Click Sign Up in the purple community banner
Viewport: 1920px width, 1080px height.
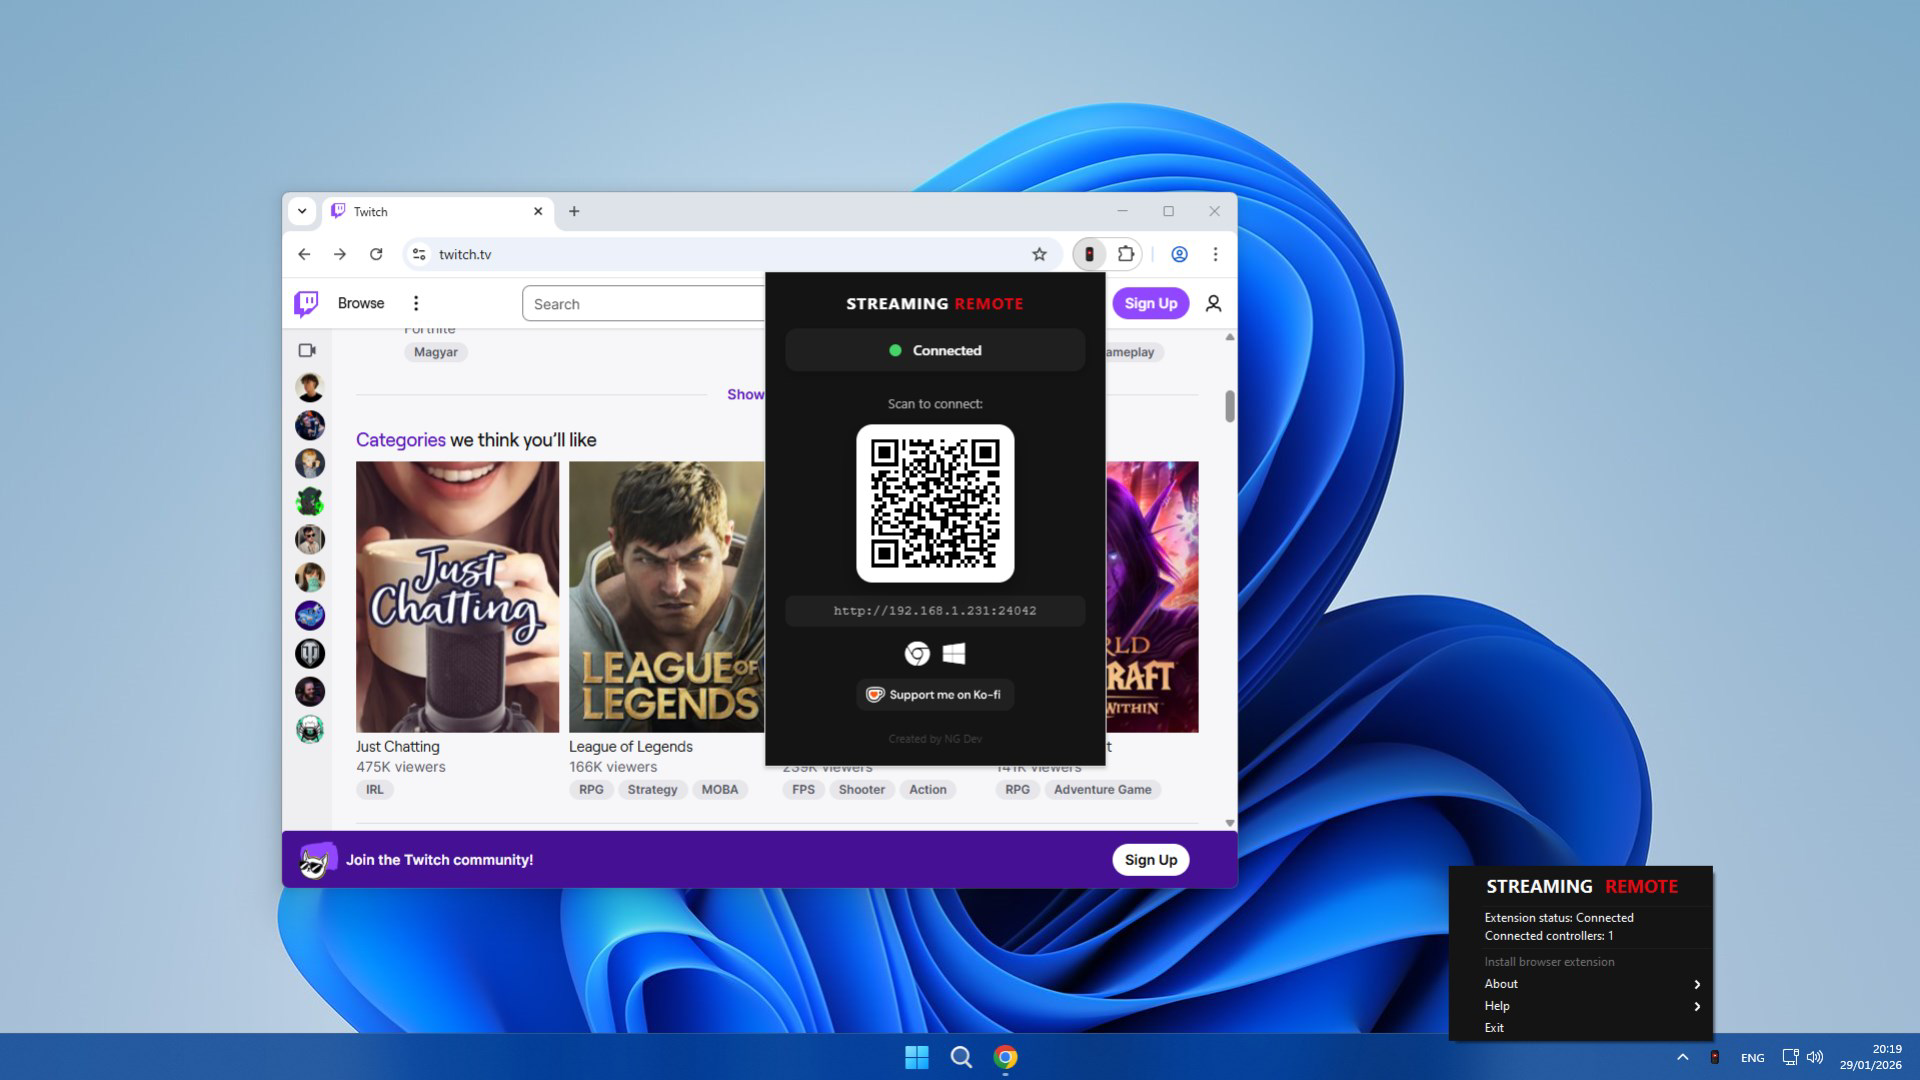click(x=1151, y=860)
